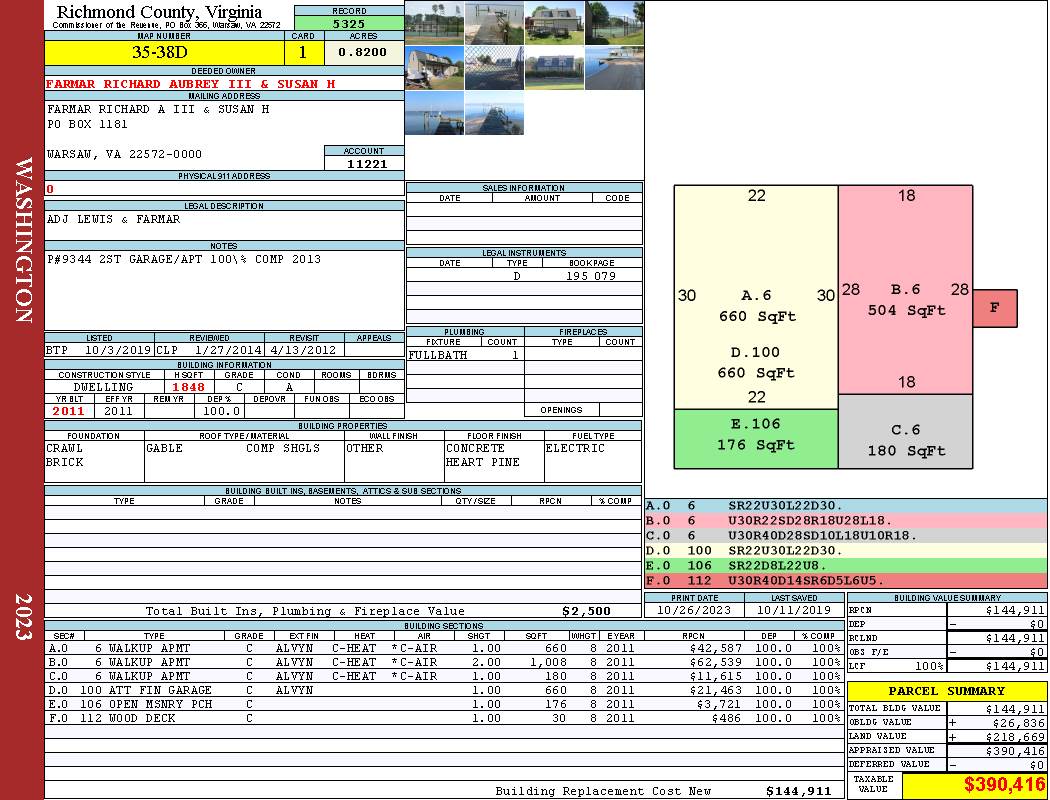This screenshot has height=800, width=1050.
Task: Click APPRAISED VALUE amount $390,416
Action: [1015, 751]
